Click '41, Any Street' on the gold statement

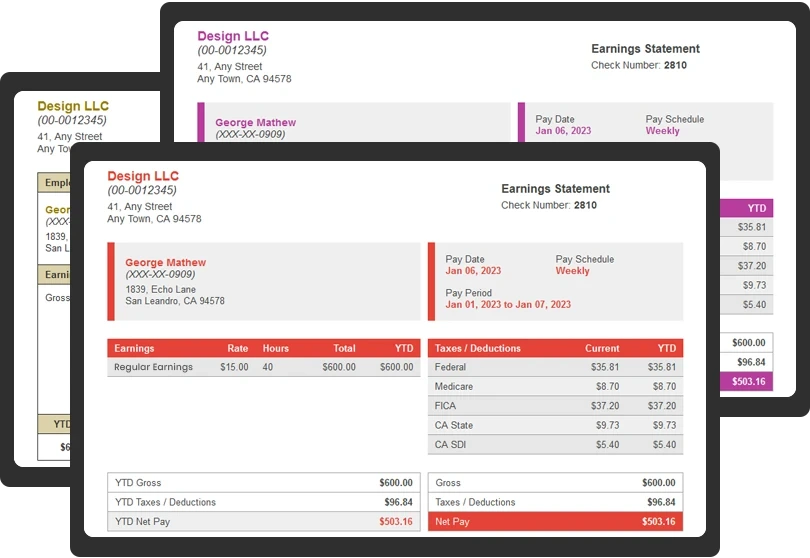[70, 136]
